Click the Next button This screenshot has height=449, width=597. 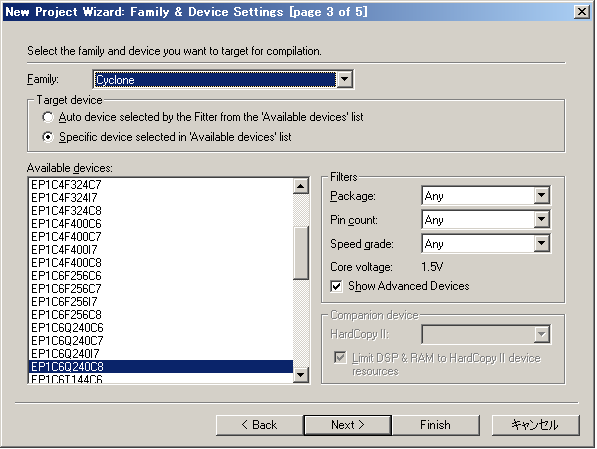point(348,425)
